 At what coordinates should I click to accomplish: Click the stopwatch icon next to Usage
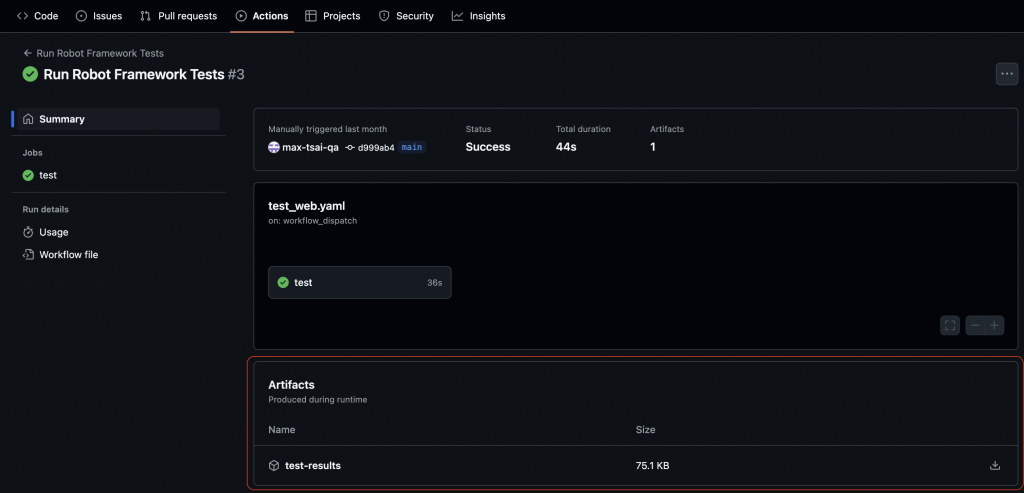[x=28, y=232]
